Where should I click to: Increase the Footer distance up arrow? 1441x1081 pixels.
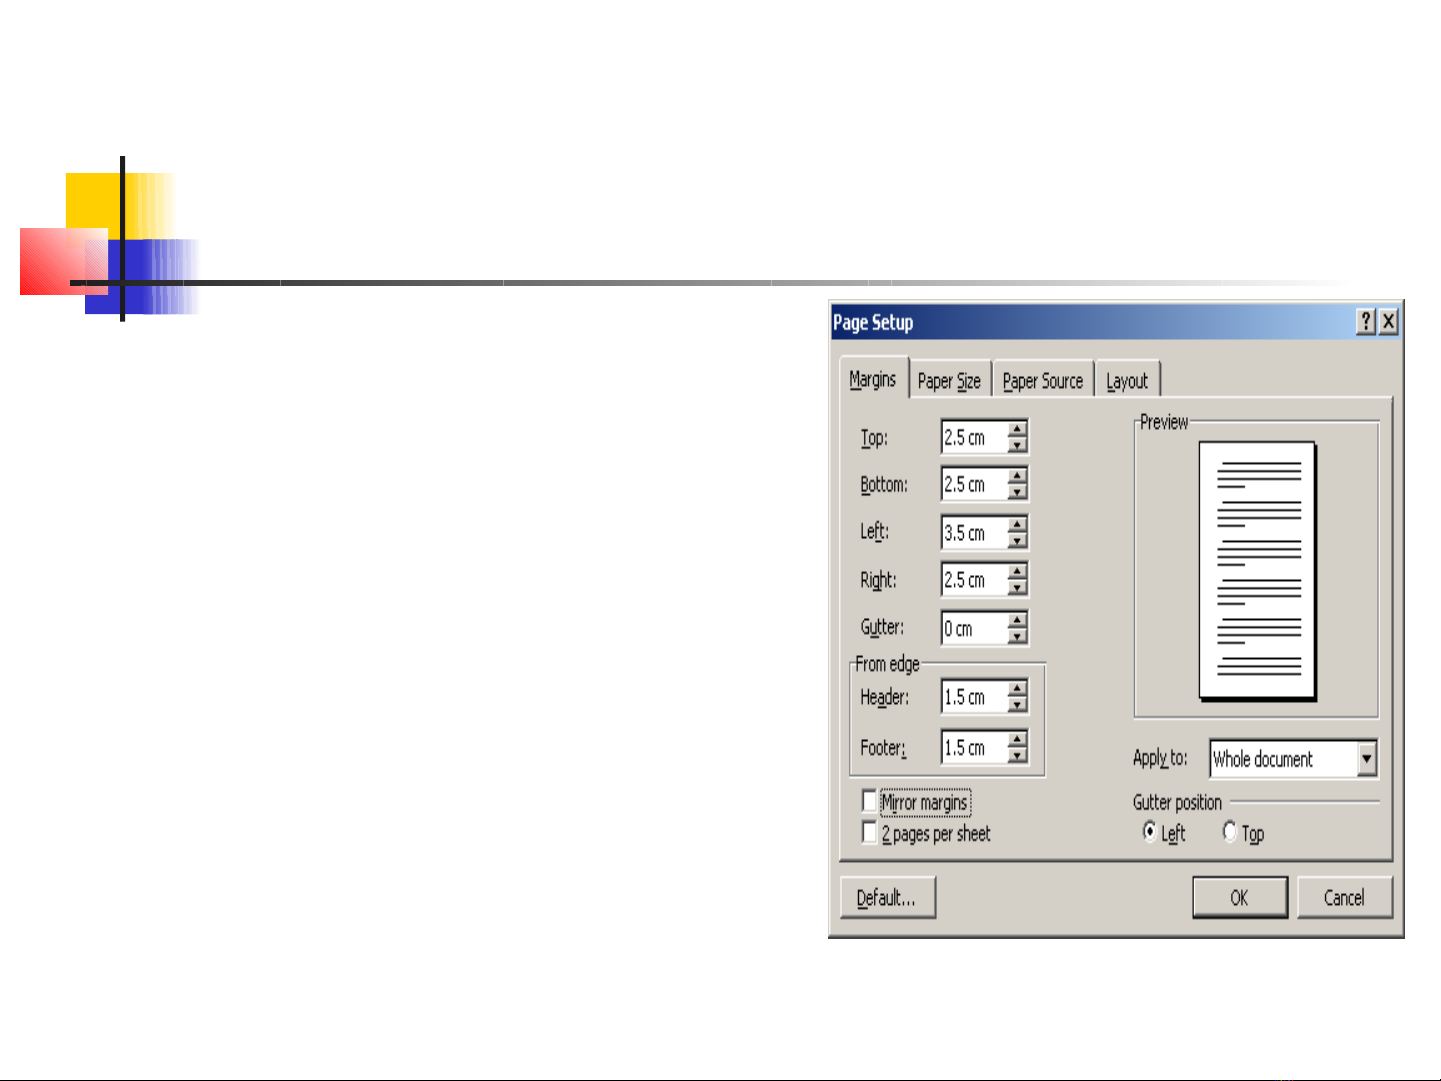(1017, 740)
